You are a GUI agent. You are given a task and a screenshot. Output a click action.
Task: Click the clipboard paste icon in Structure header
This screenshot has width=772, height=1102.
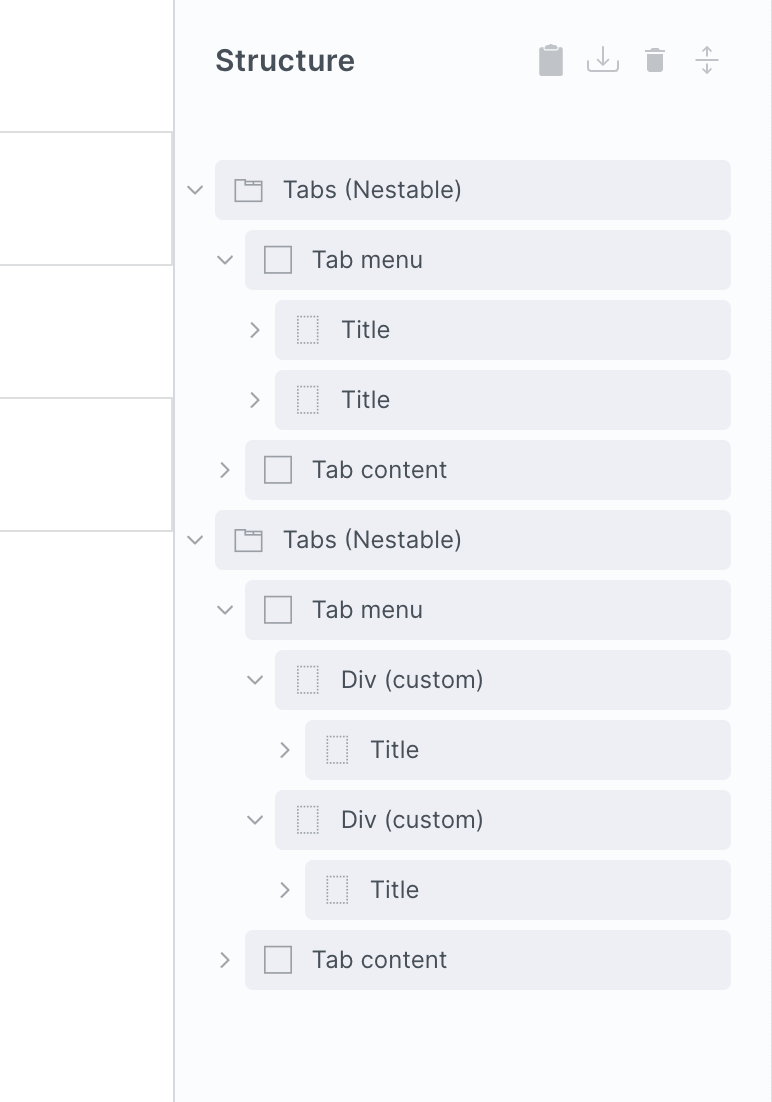pos(551,61)
